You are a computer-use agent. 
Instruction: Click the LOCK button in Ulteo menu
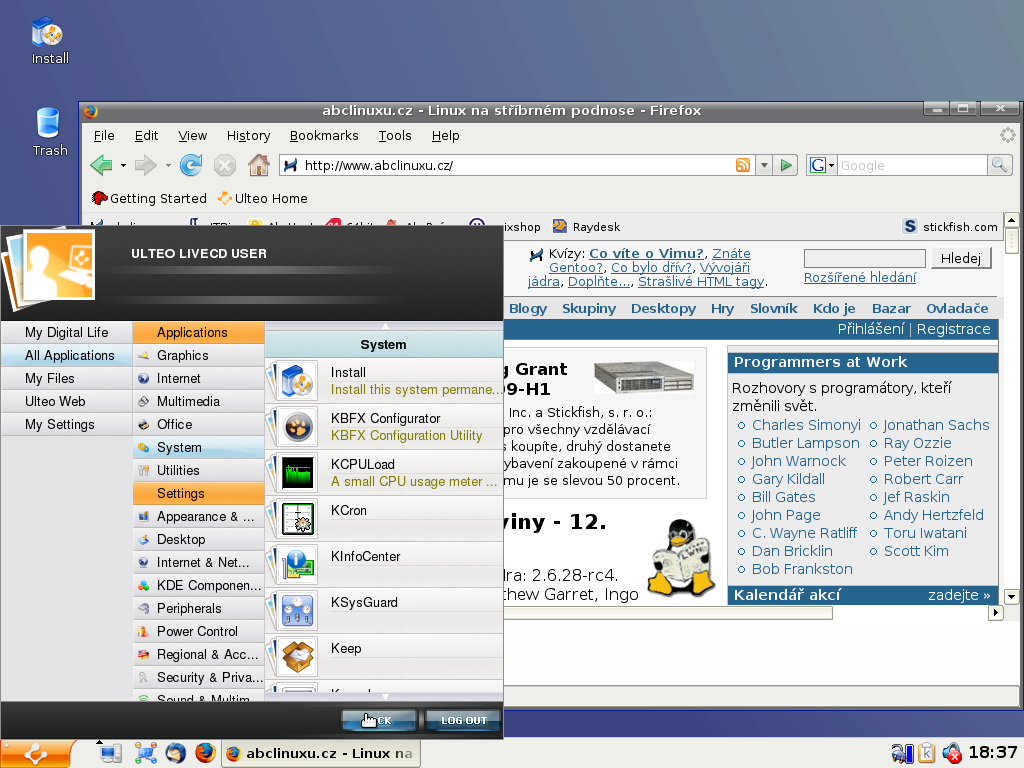pyautogui.click(x=379, y=720)
